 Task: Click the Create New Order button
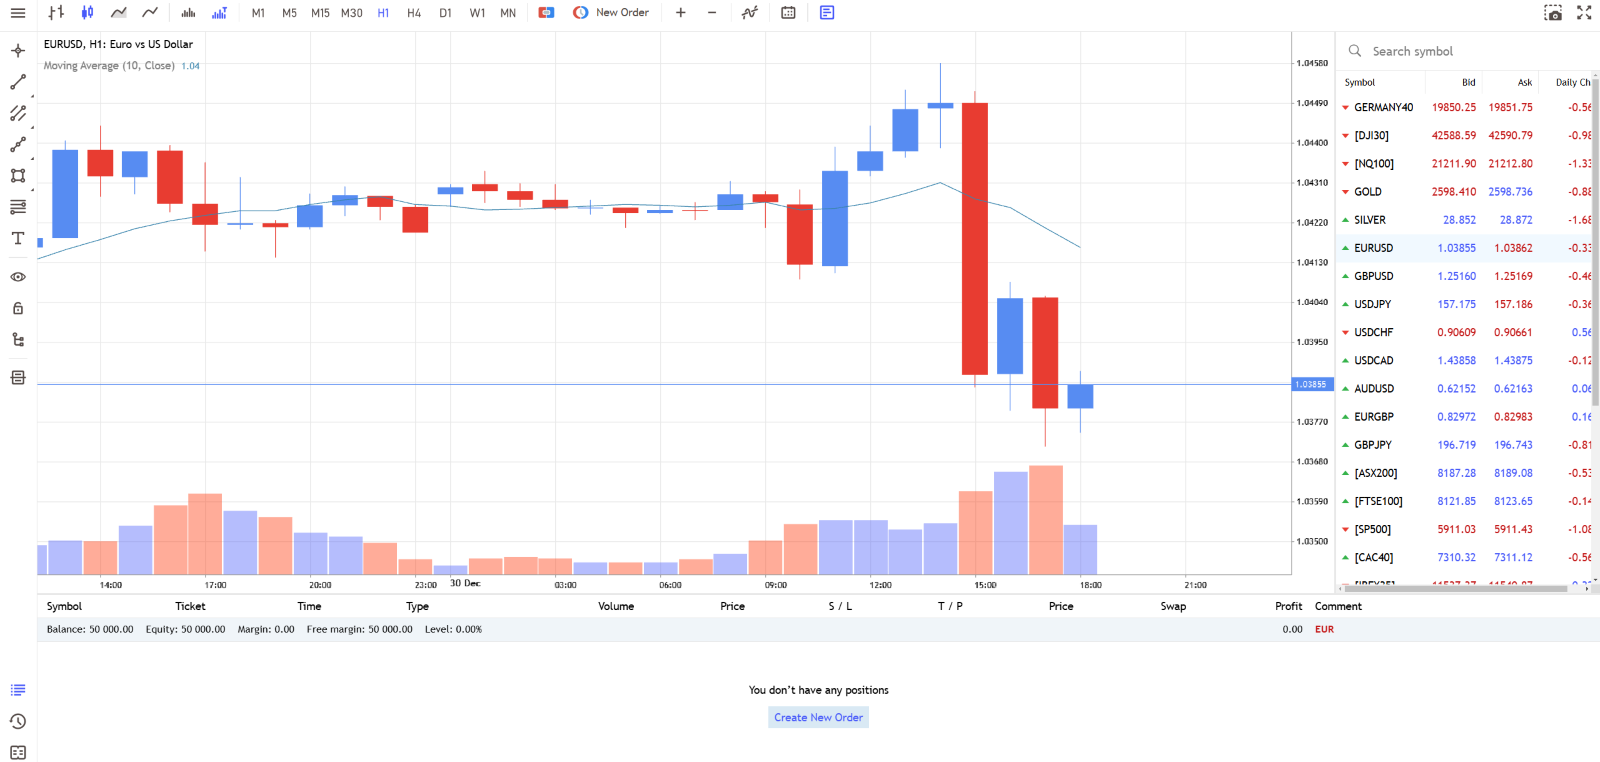[x=818, y=717]
